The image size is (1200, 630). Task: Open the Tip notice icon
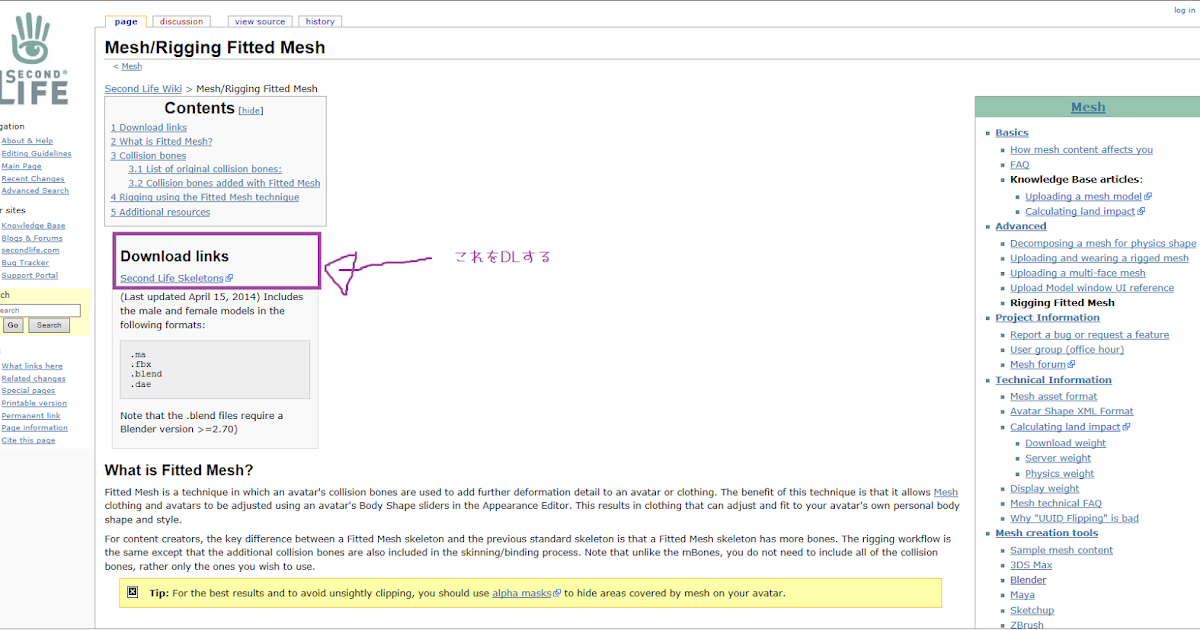coord(133,592)
